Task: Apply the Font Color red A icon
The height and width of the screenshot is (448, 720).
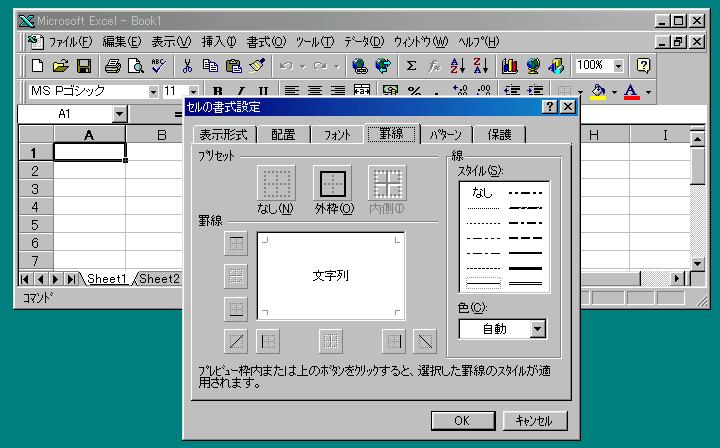Action: 632,91
